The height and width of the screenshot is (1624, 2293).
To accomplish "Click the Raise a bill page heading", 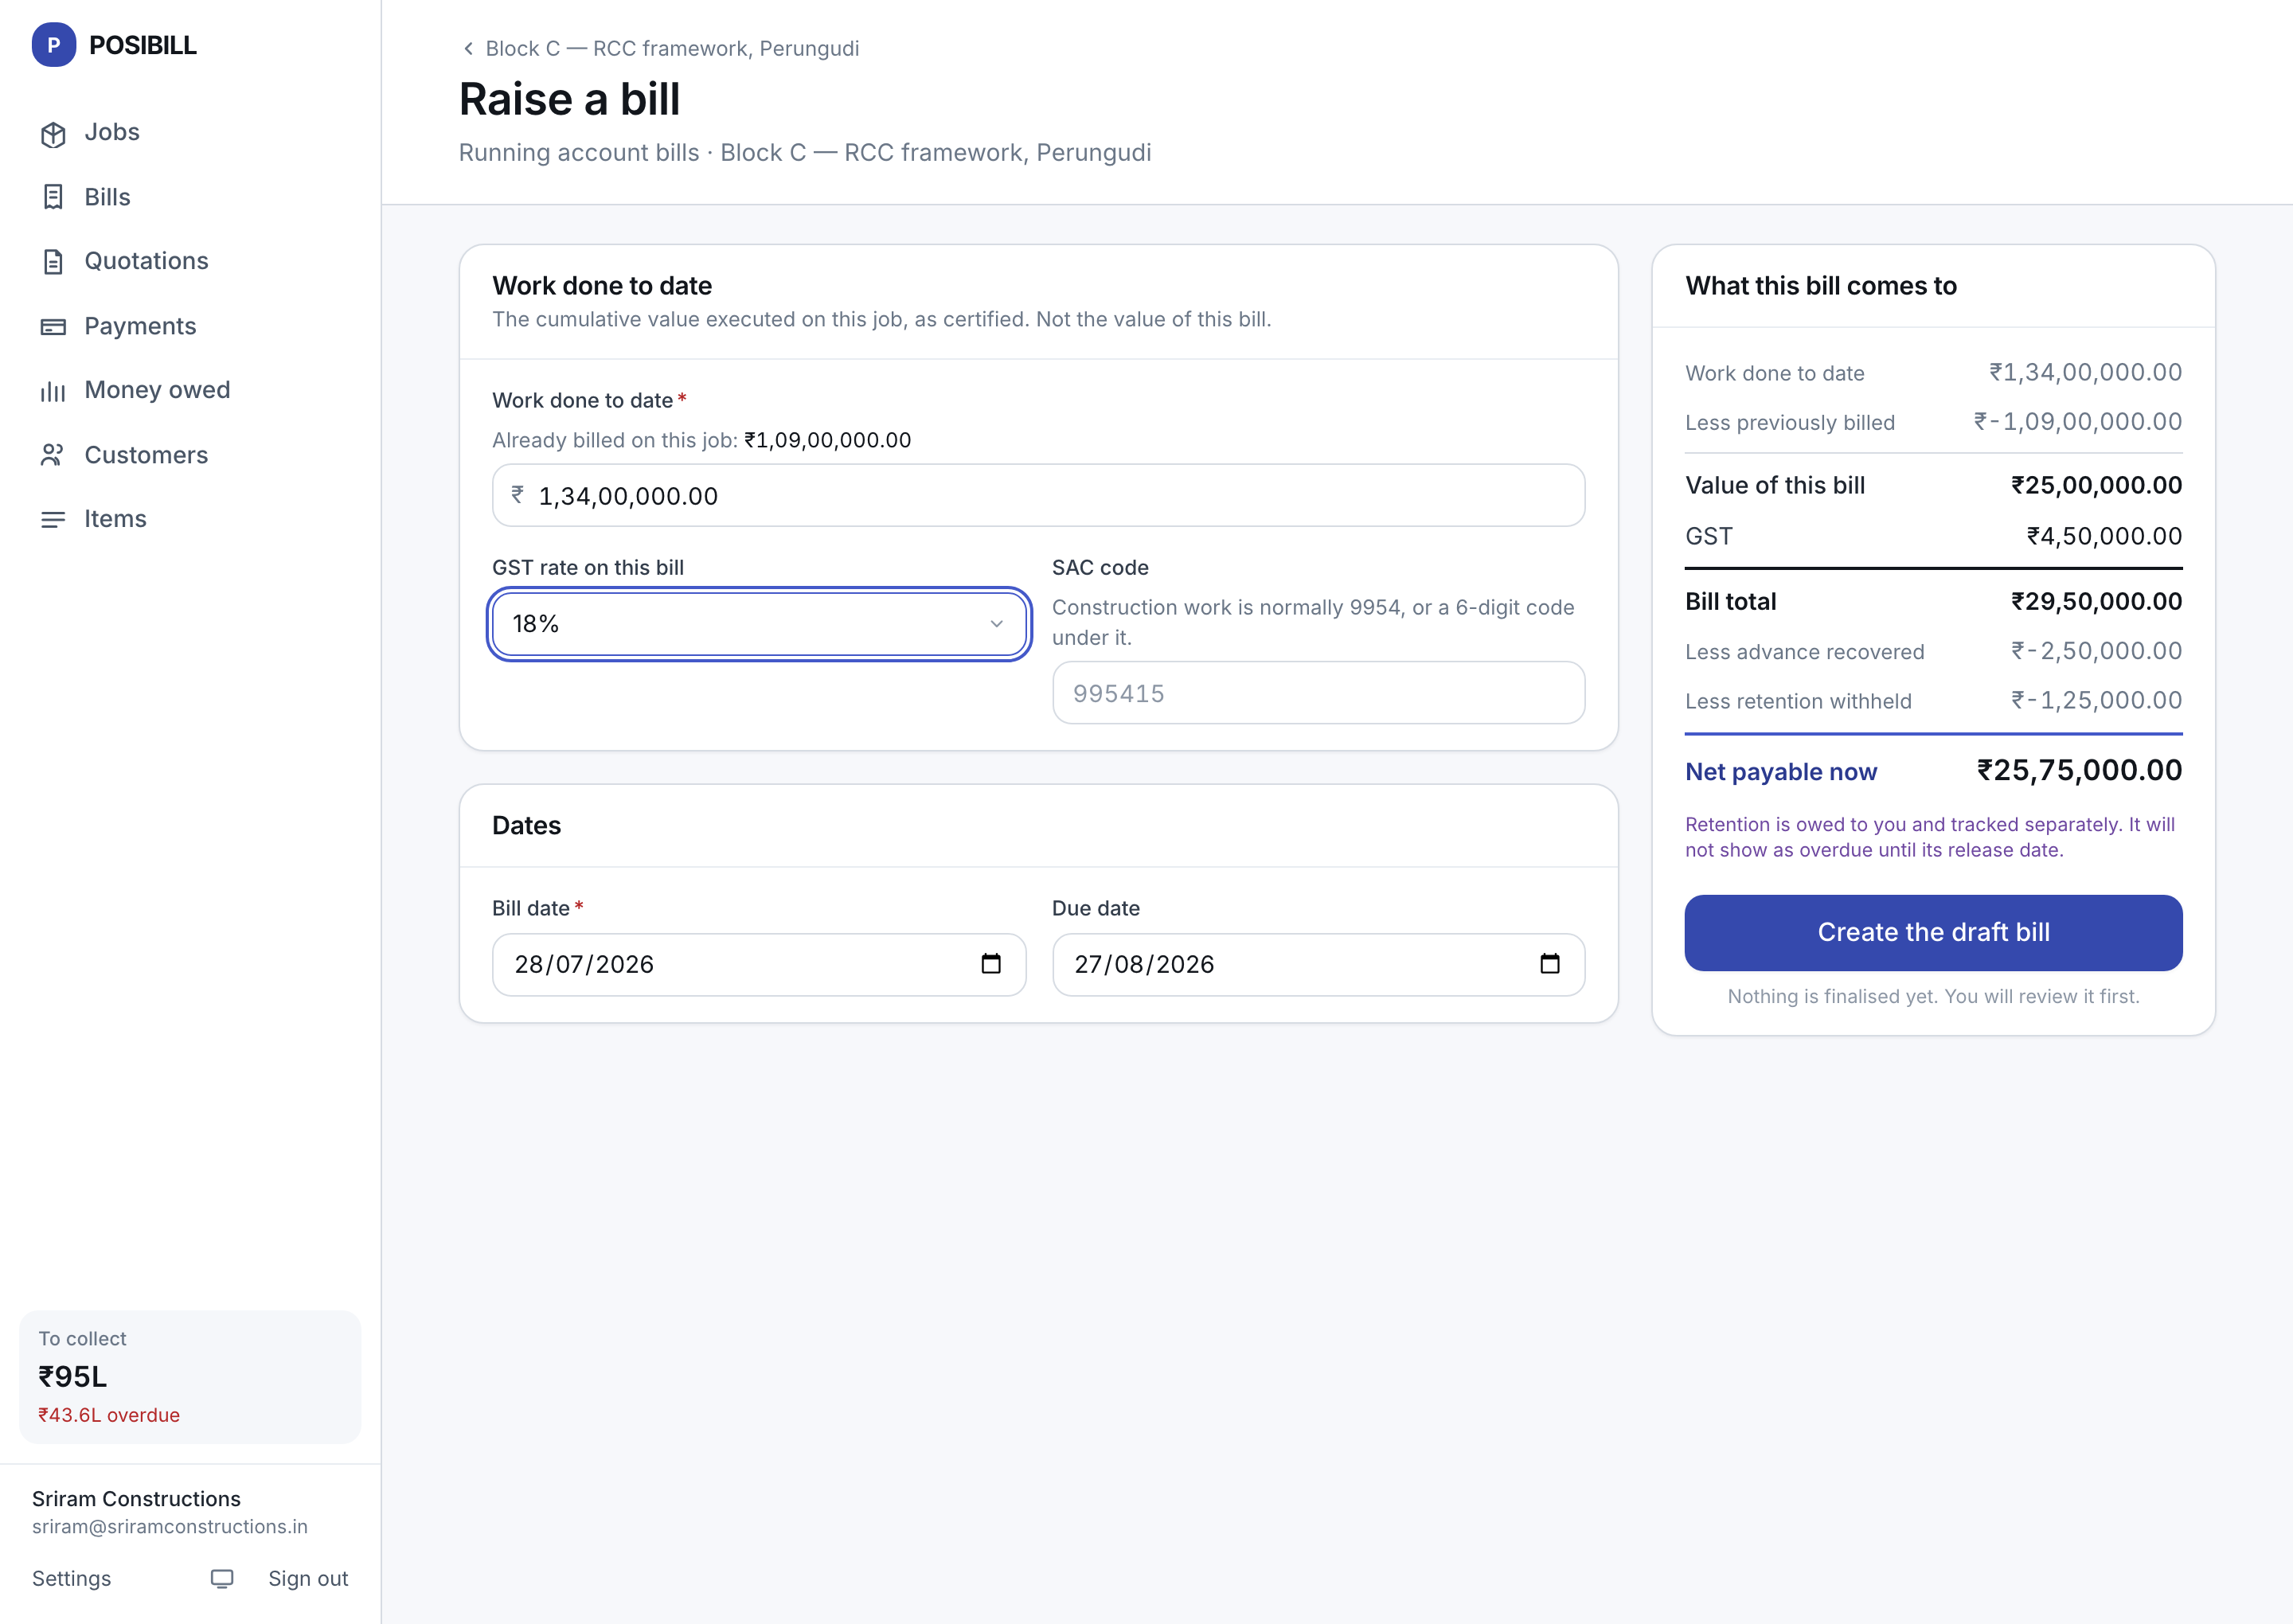I will [569, 99].
